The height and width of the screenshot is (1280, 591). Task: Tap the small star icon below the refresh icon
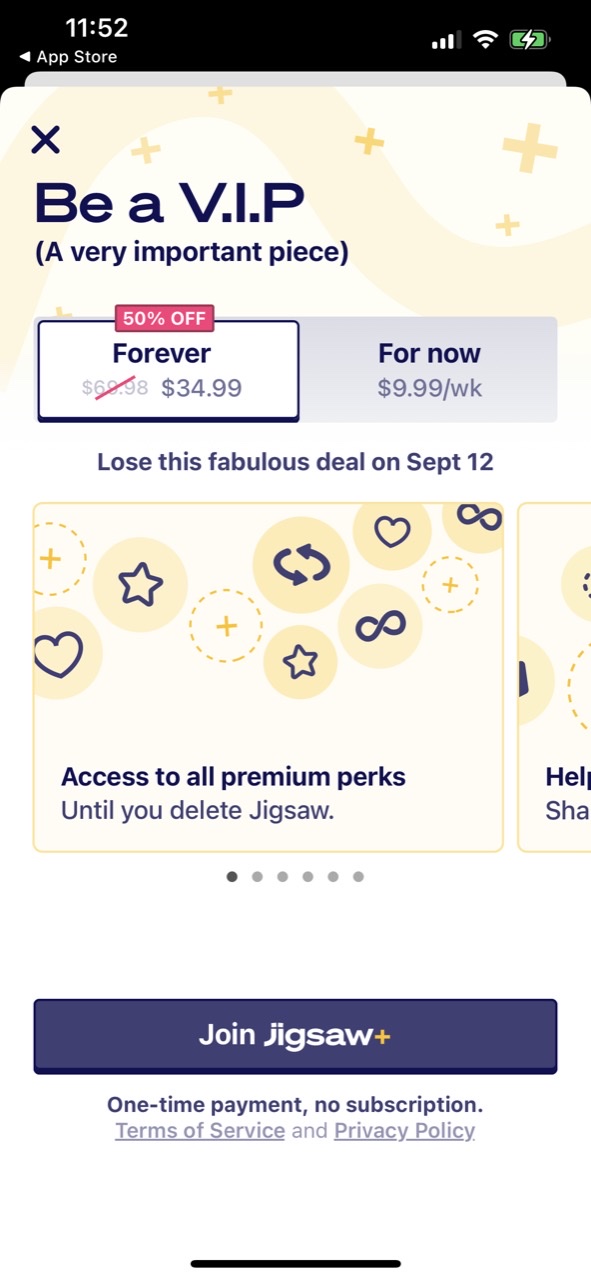(x=300, y=661)
